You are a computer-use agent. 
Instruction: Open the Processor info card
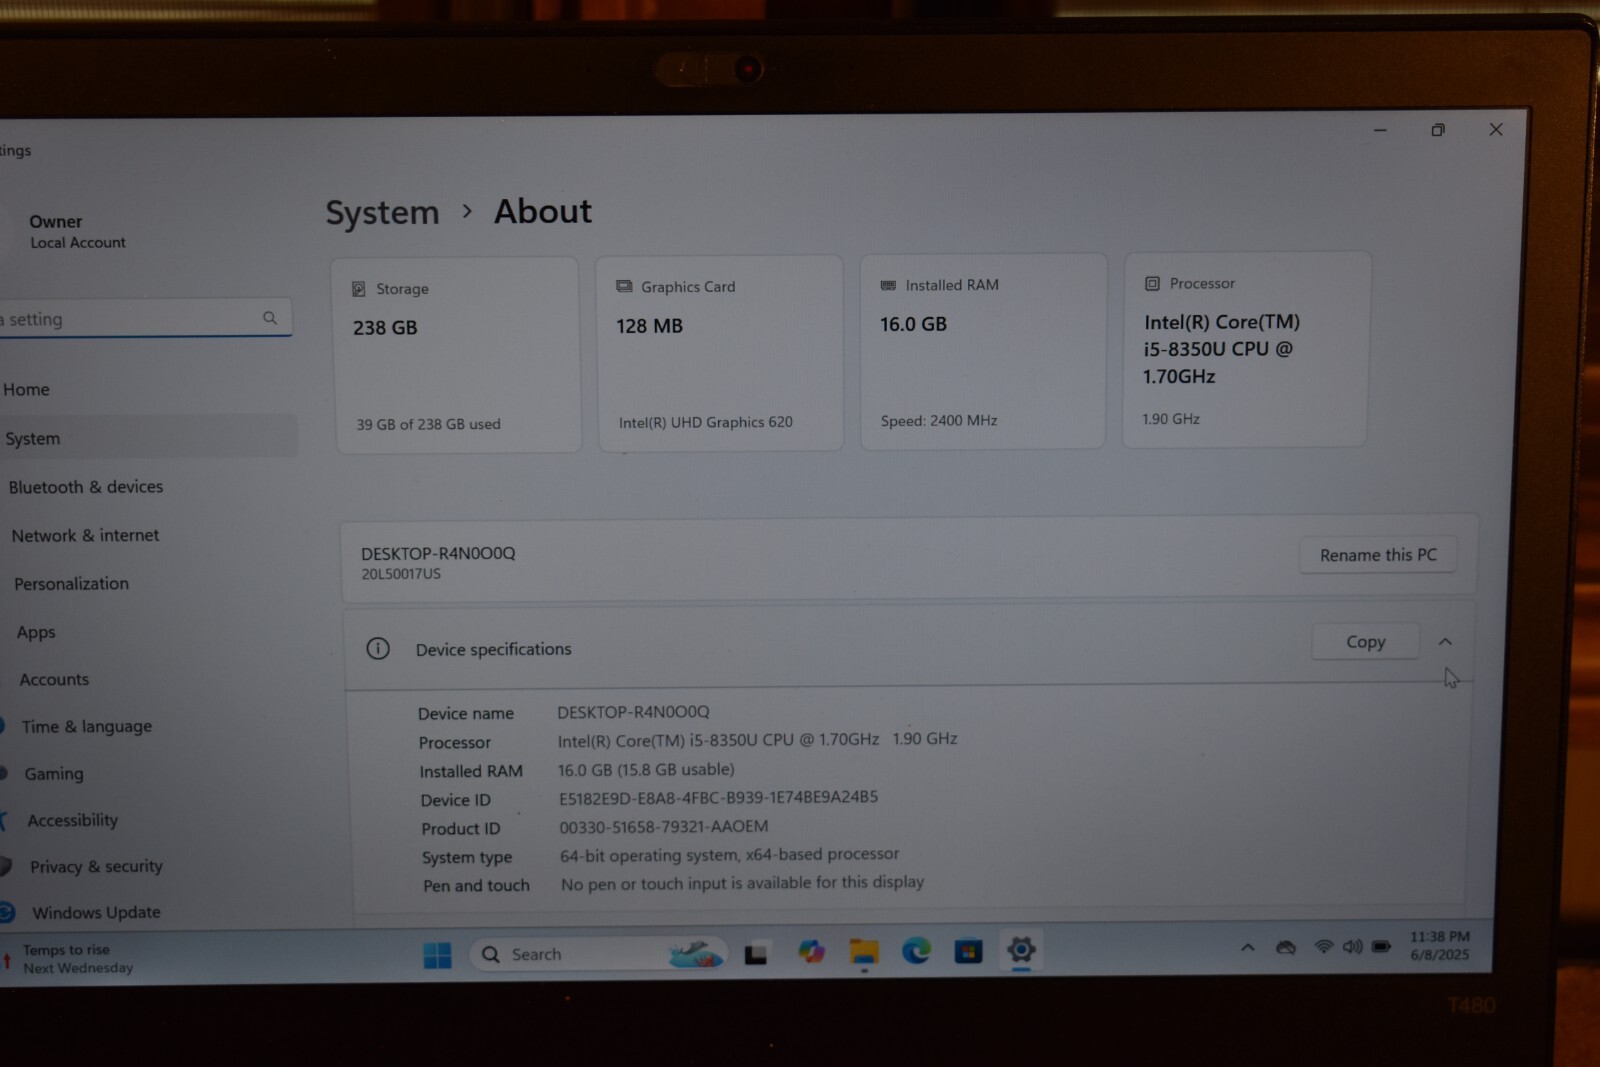[1246, 349]
